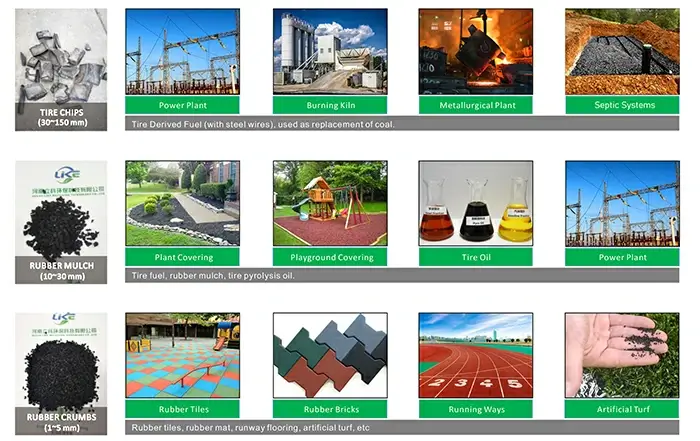
Task: Select the Power Plant photo in Tire Chips row
Action: [183, 52]
